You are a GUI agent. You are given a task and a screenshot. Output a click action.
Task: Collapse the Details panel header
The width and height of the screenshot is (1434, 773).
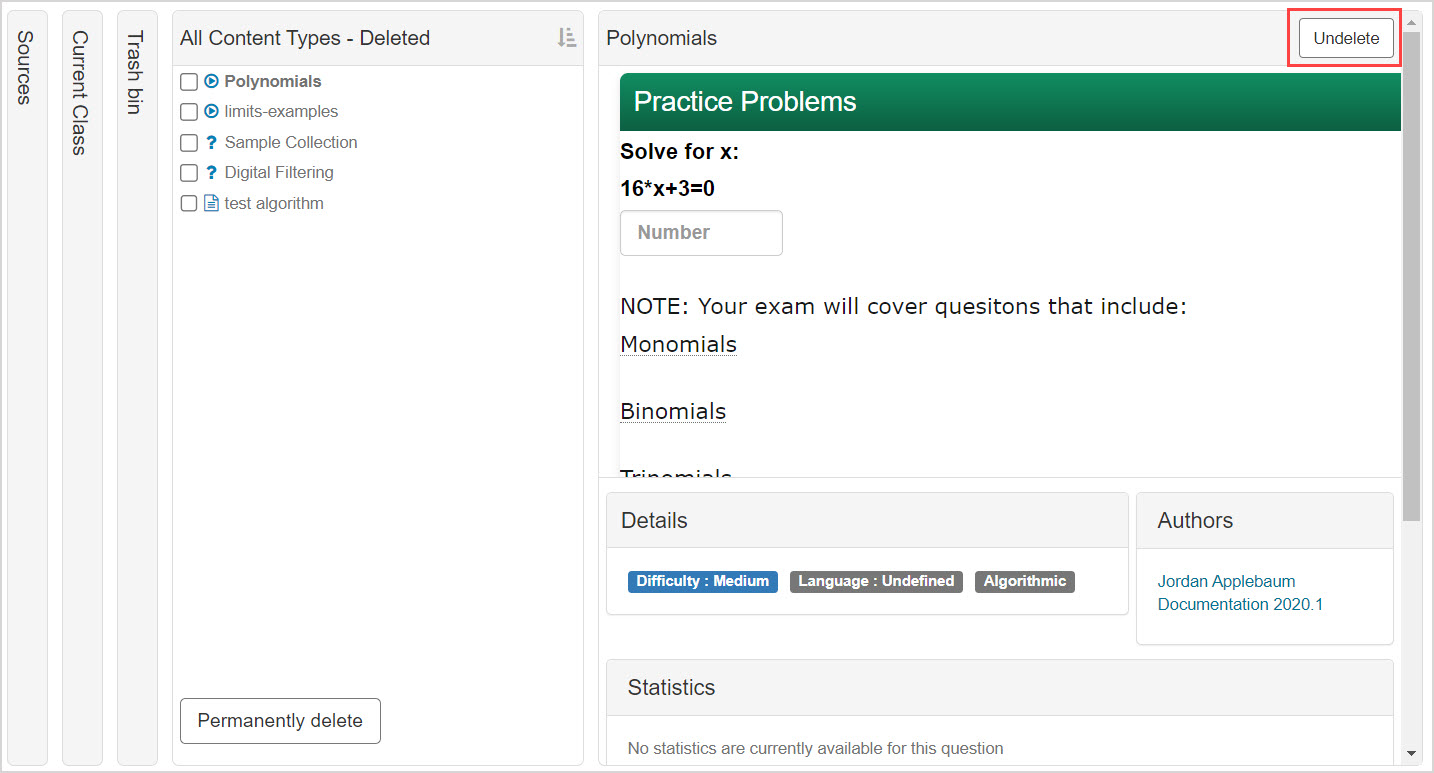(x=654, y=520)
